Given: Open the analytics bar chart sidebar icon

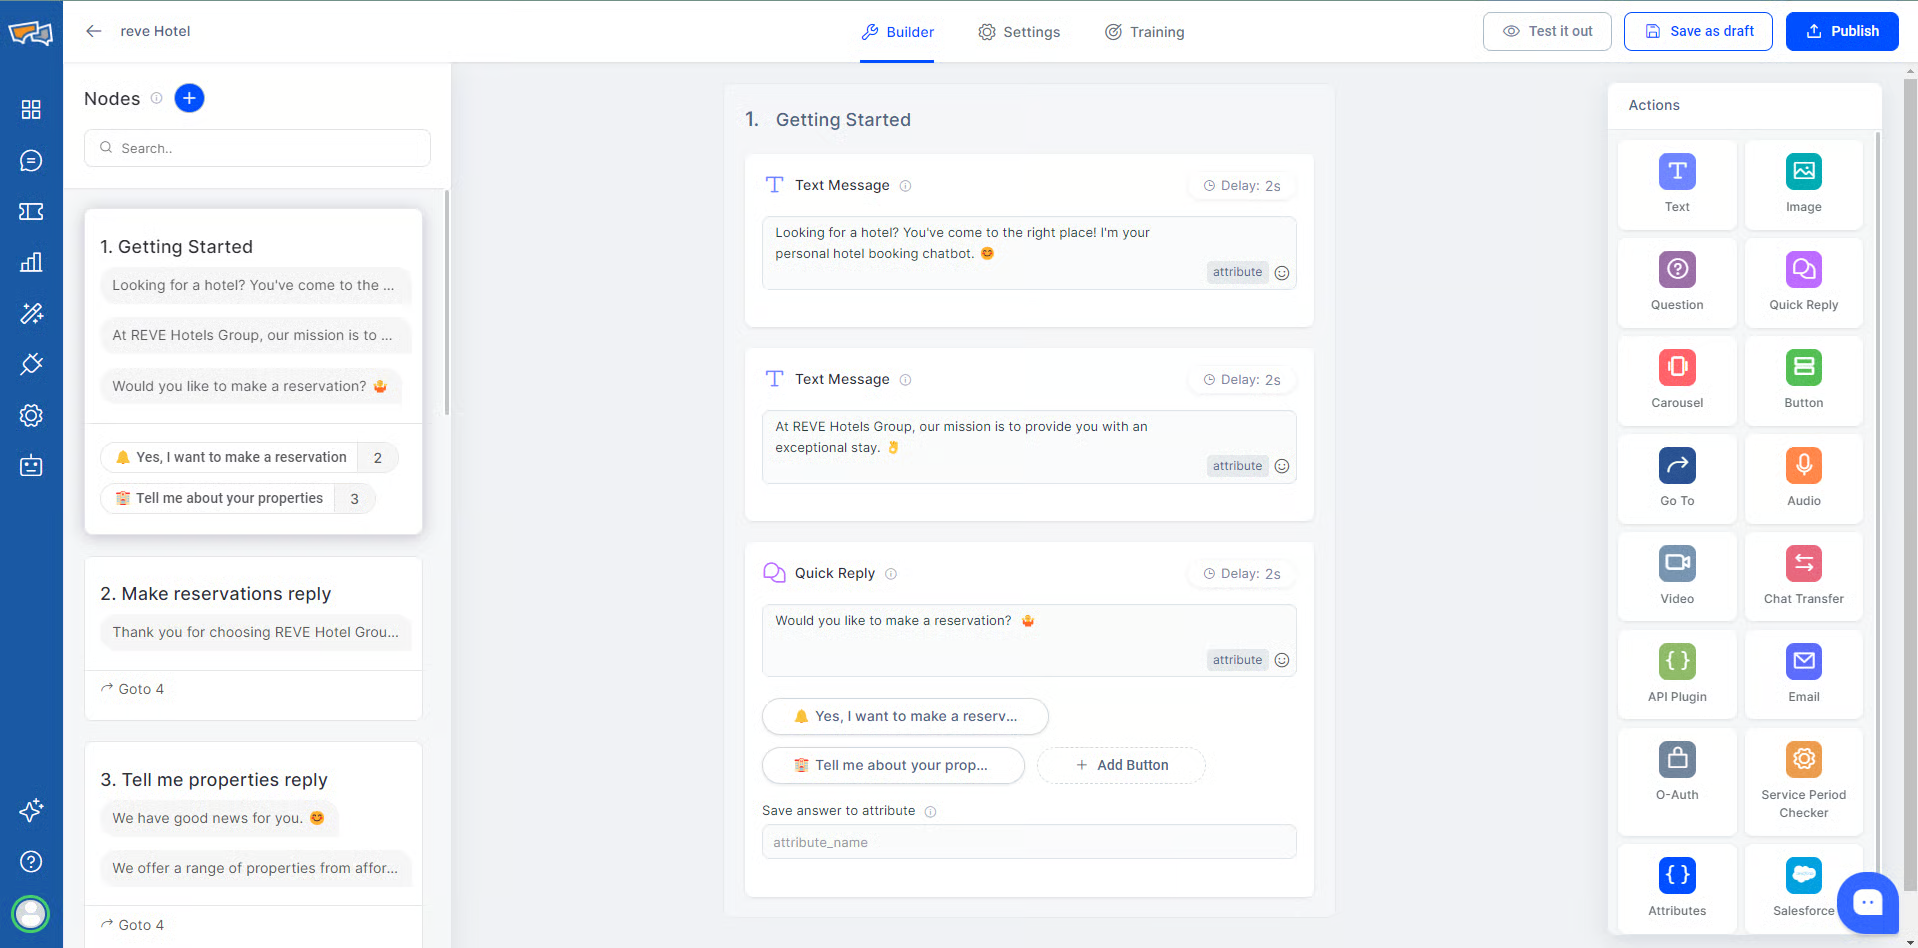Looking at the screenshot, I should tap(31, 262).
